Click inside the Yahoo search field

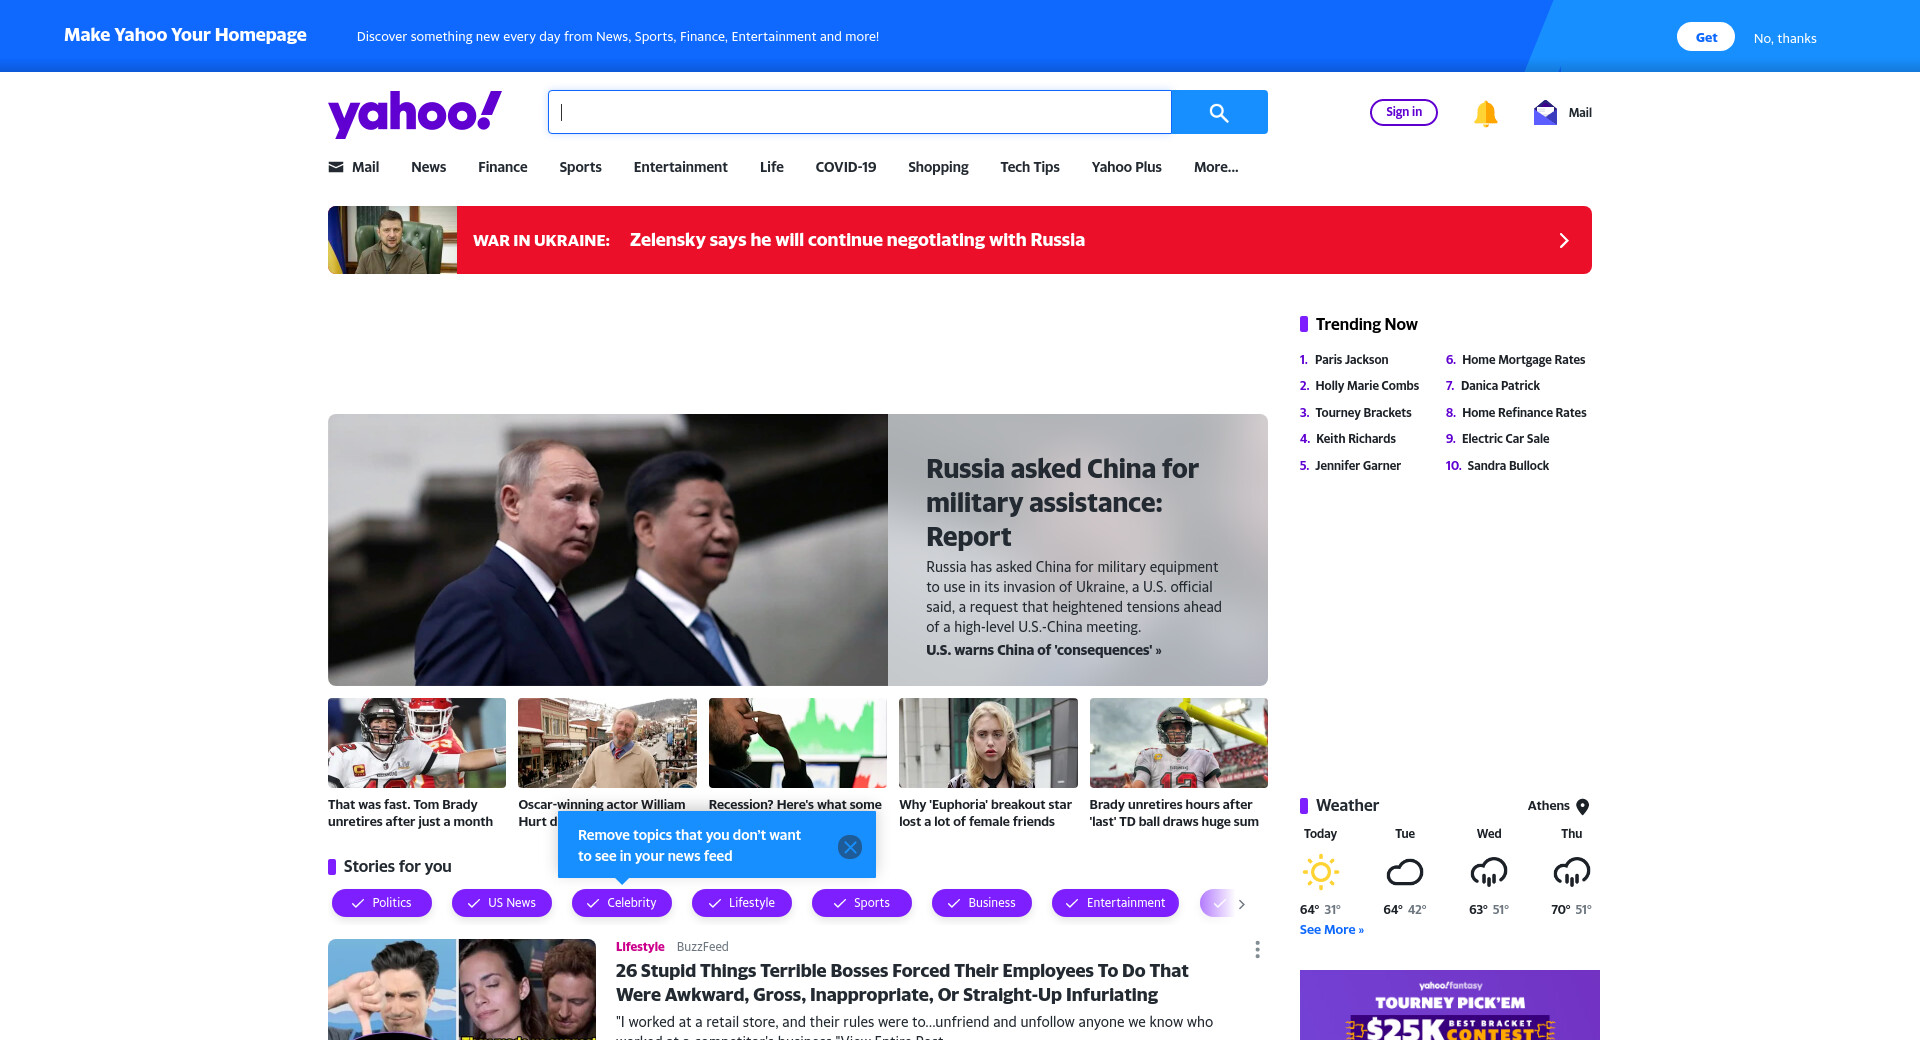tap(860, 112)
